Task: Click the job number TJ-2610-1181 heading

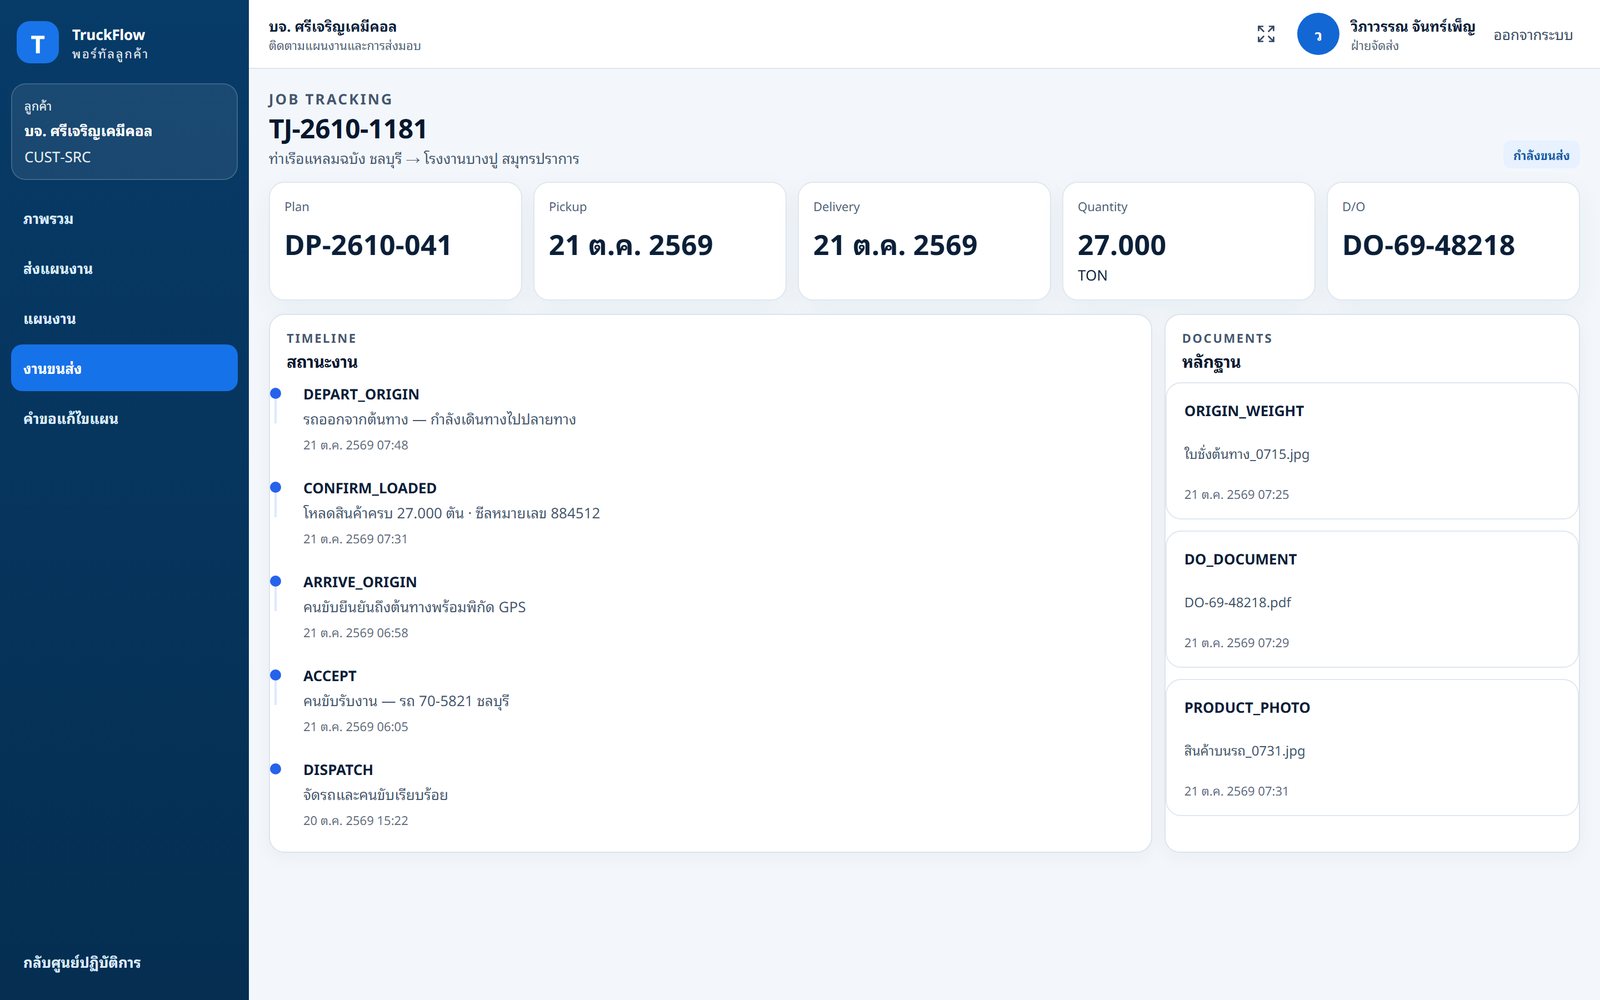Action: 348,129
